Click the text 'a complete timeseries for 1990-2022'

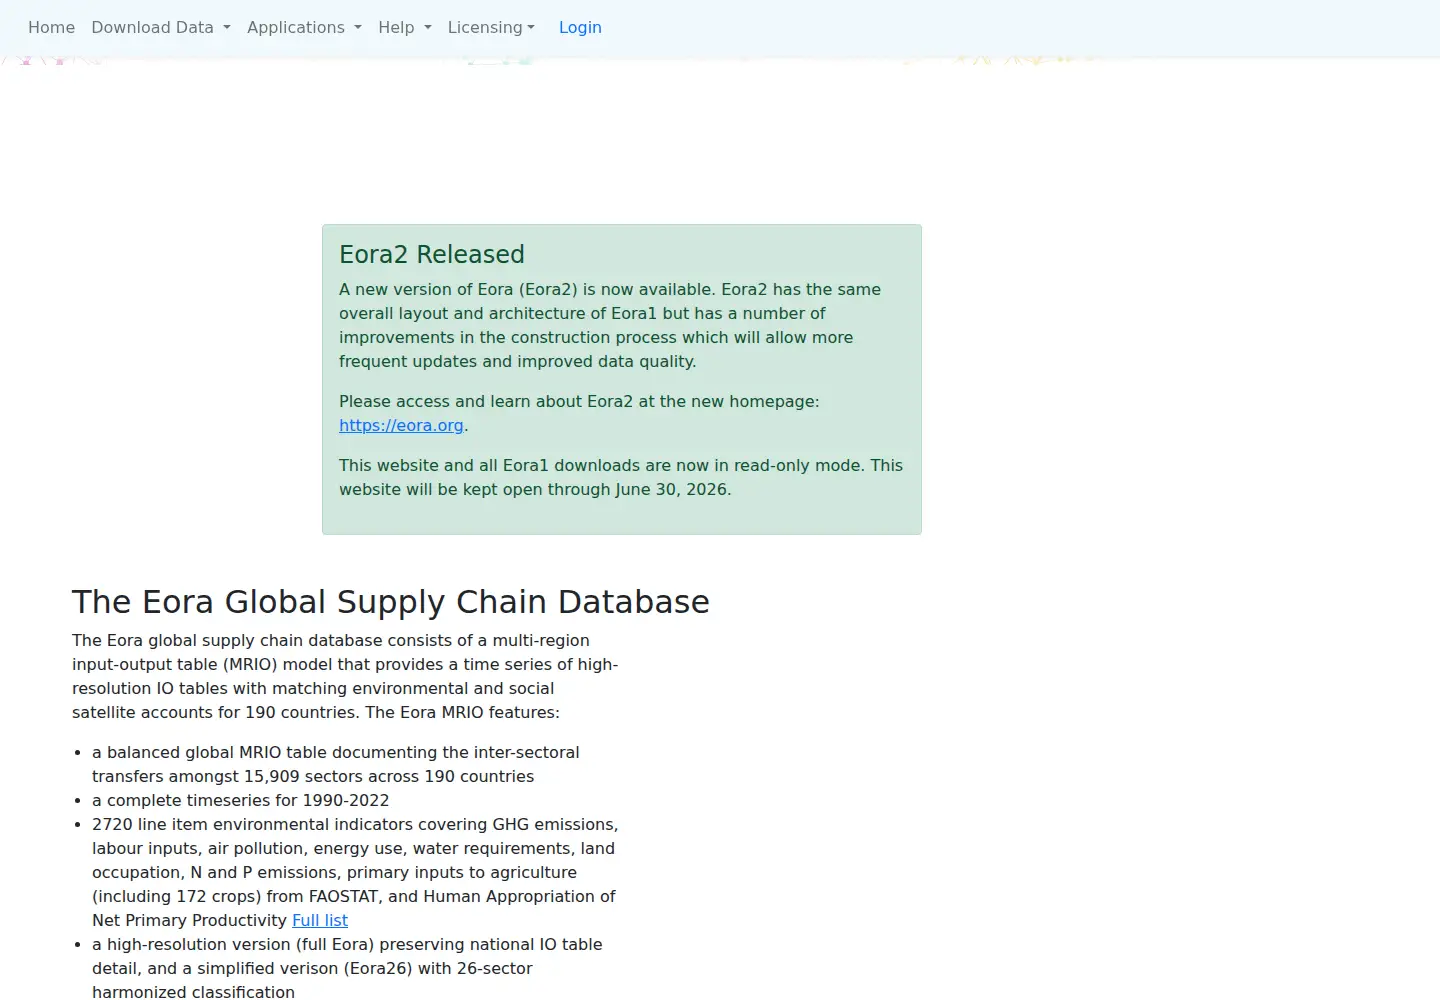[x=240, y=800]
